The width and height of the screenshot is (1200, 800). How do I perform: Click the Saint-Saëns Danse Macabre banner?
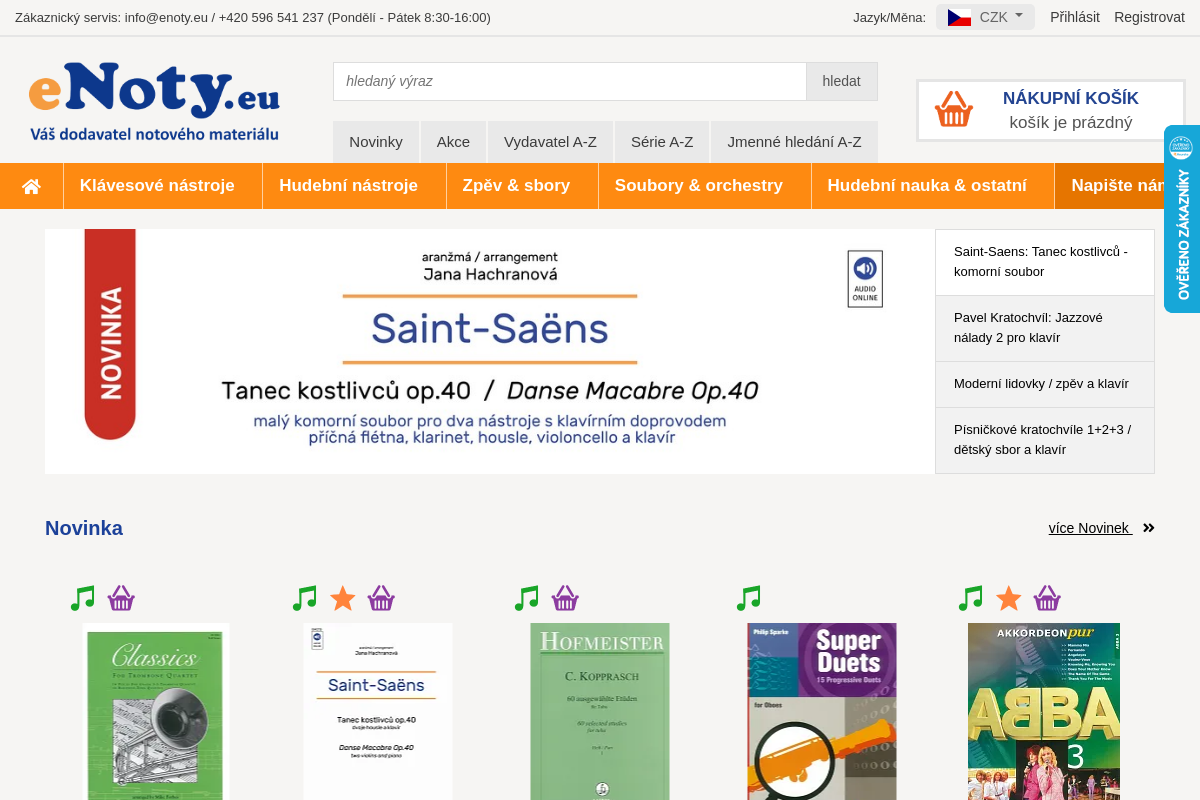pos(489,351)
